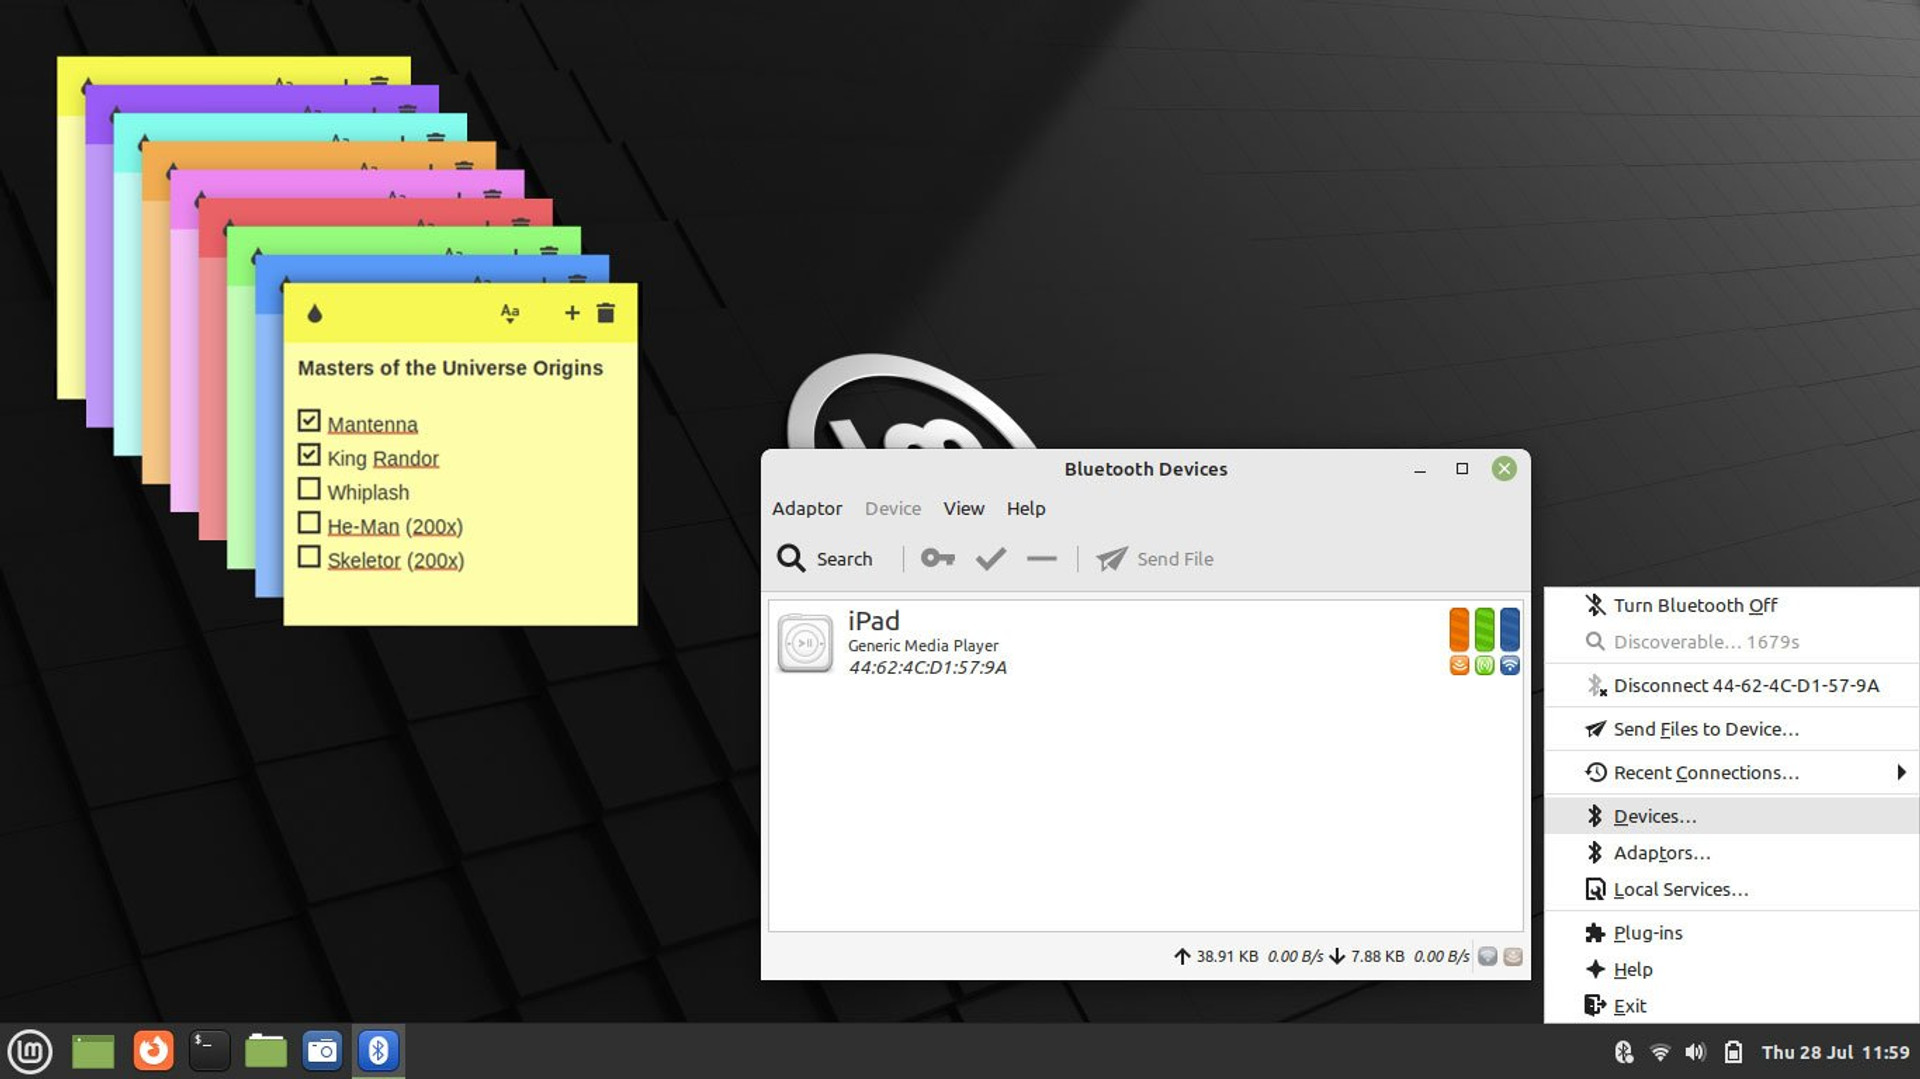
Task: Launch Firefox from the taskbar
Action: click(152, 1051)
